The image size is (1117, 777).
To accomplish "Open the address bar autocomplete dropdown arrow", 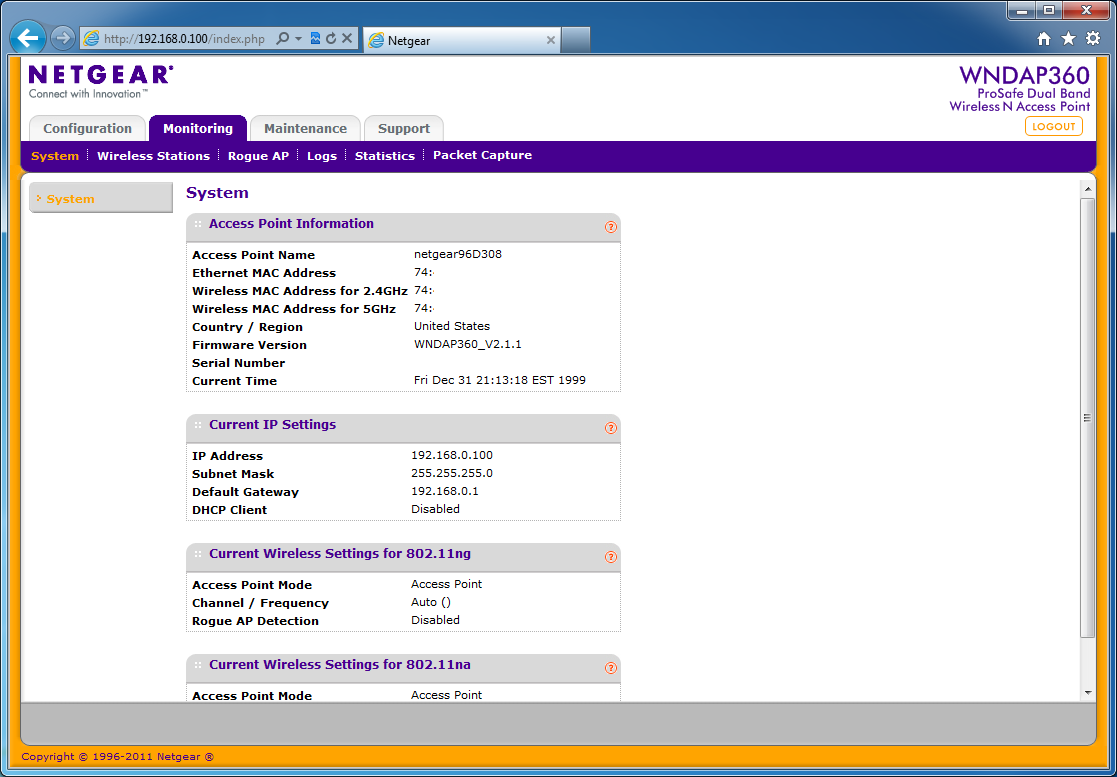I will (x=298, y=38).
